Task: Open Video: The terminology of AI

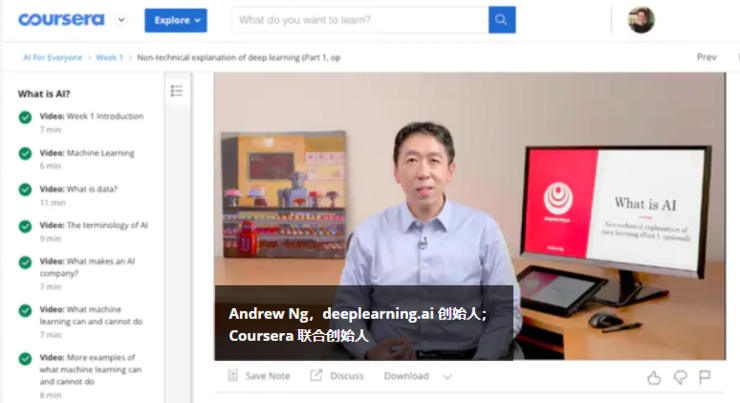Action: 94,225
